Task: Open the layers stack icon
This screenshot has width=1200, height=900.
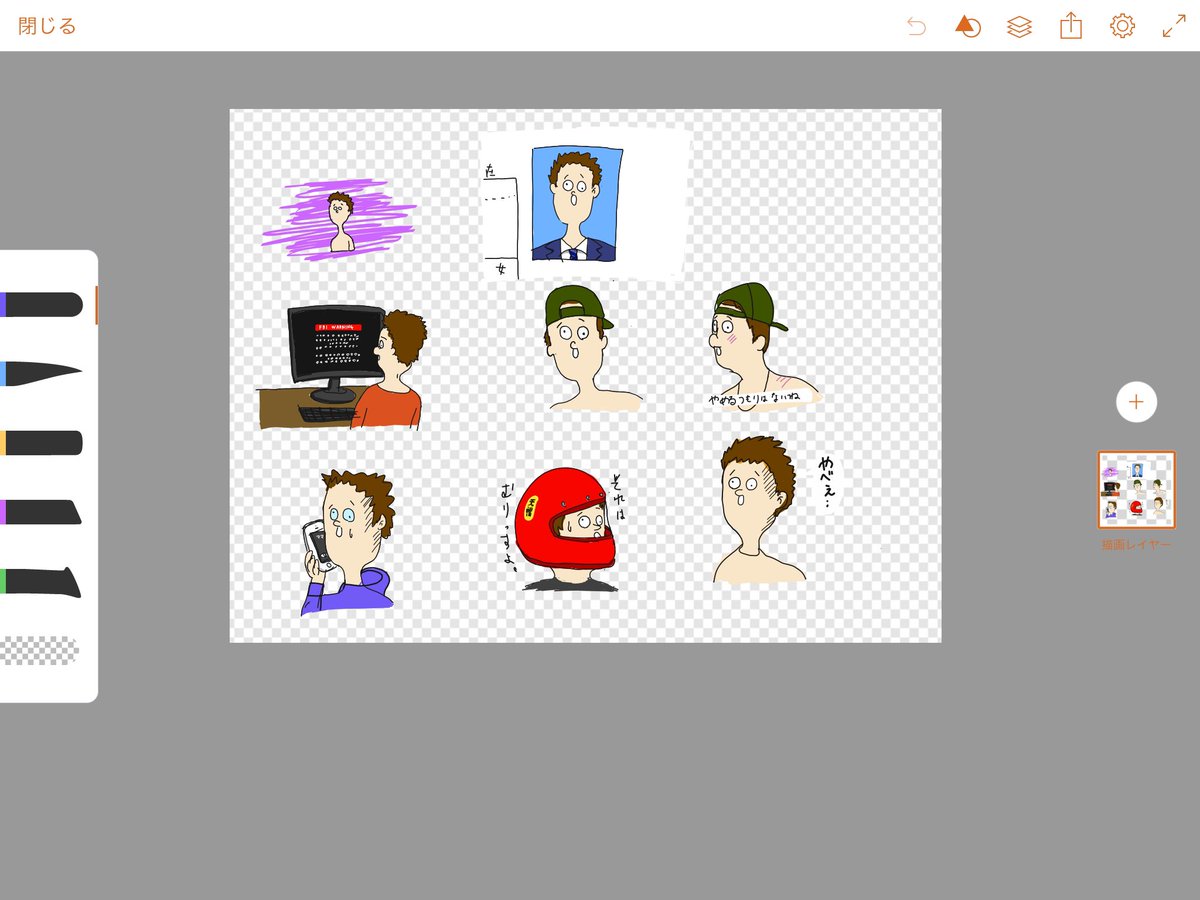Action: (1019, 26)
